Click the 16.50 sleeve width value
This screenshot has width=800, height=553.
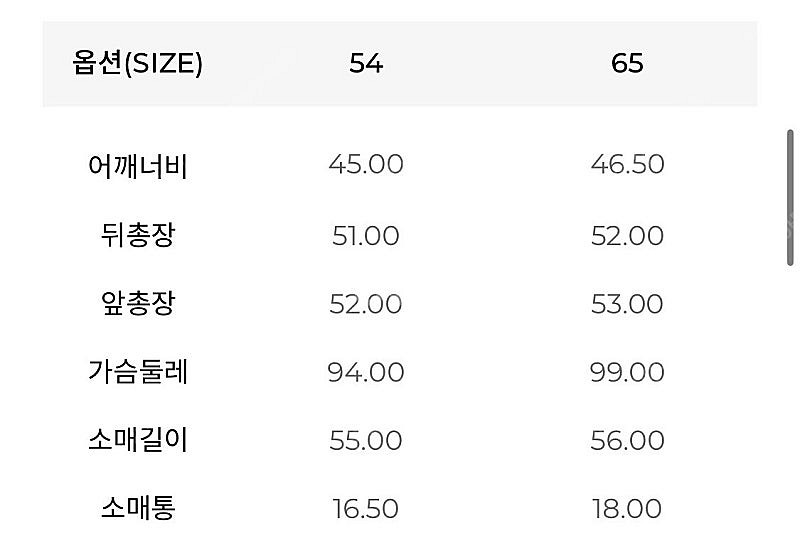(x=366, y=509)
